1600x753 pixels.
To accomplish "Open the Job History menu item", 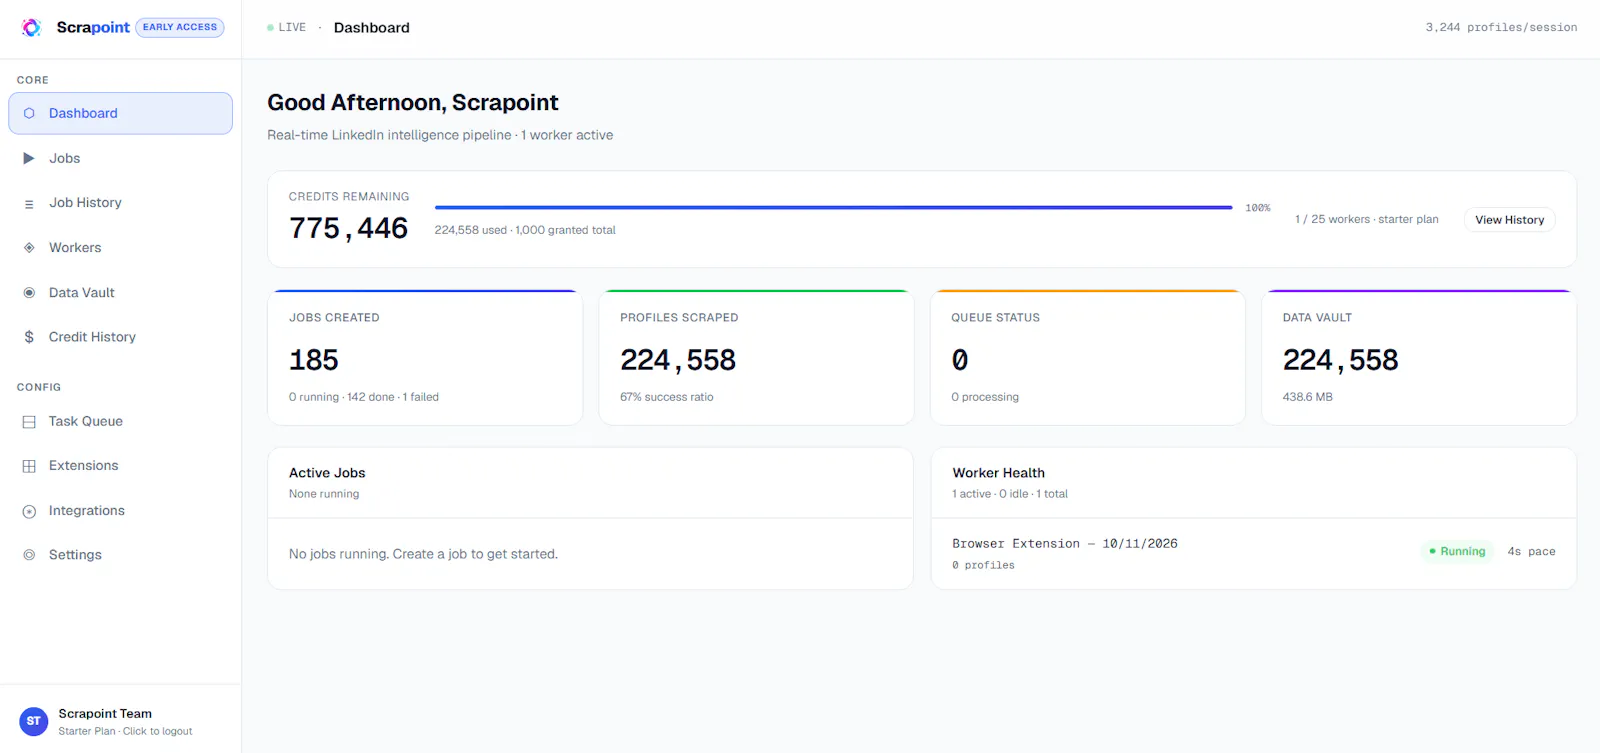I will (120, 203).
